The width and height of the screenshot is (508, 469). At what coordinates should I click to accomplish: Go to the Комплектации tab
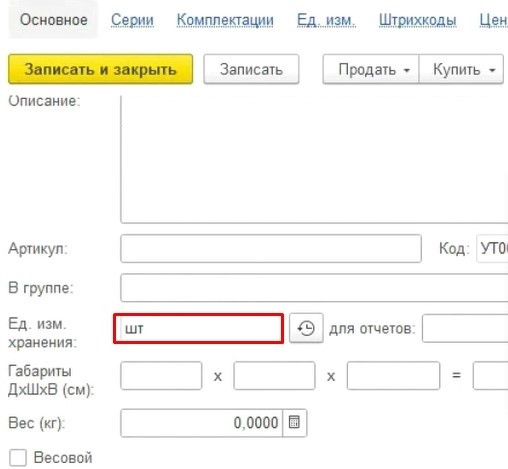click(225, 20)
